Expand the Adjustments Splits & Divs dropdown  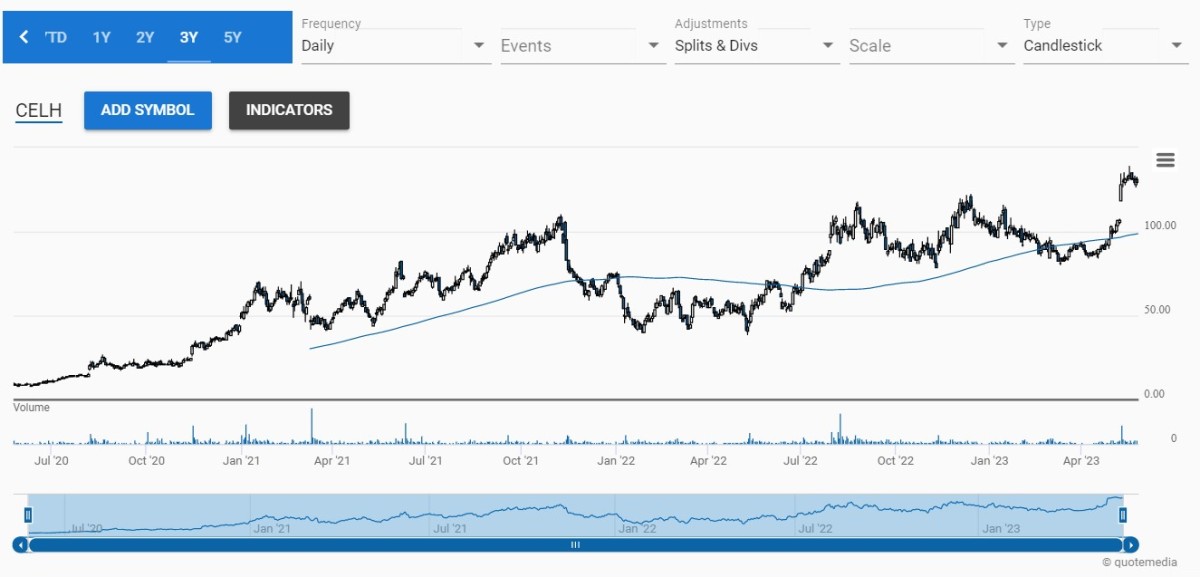coord(756,45)
